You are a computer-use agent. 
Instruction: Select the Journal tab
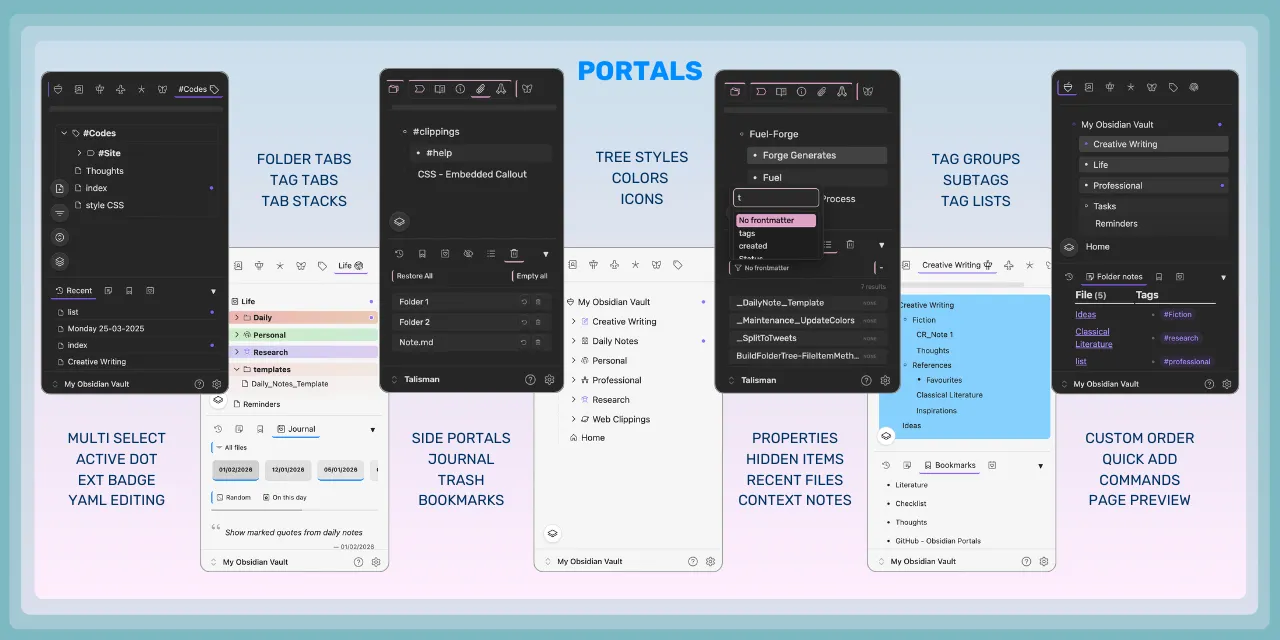pyautogui.click(x=296, y=429)
